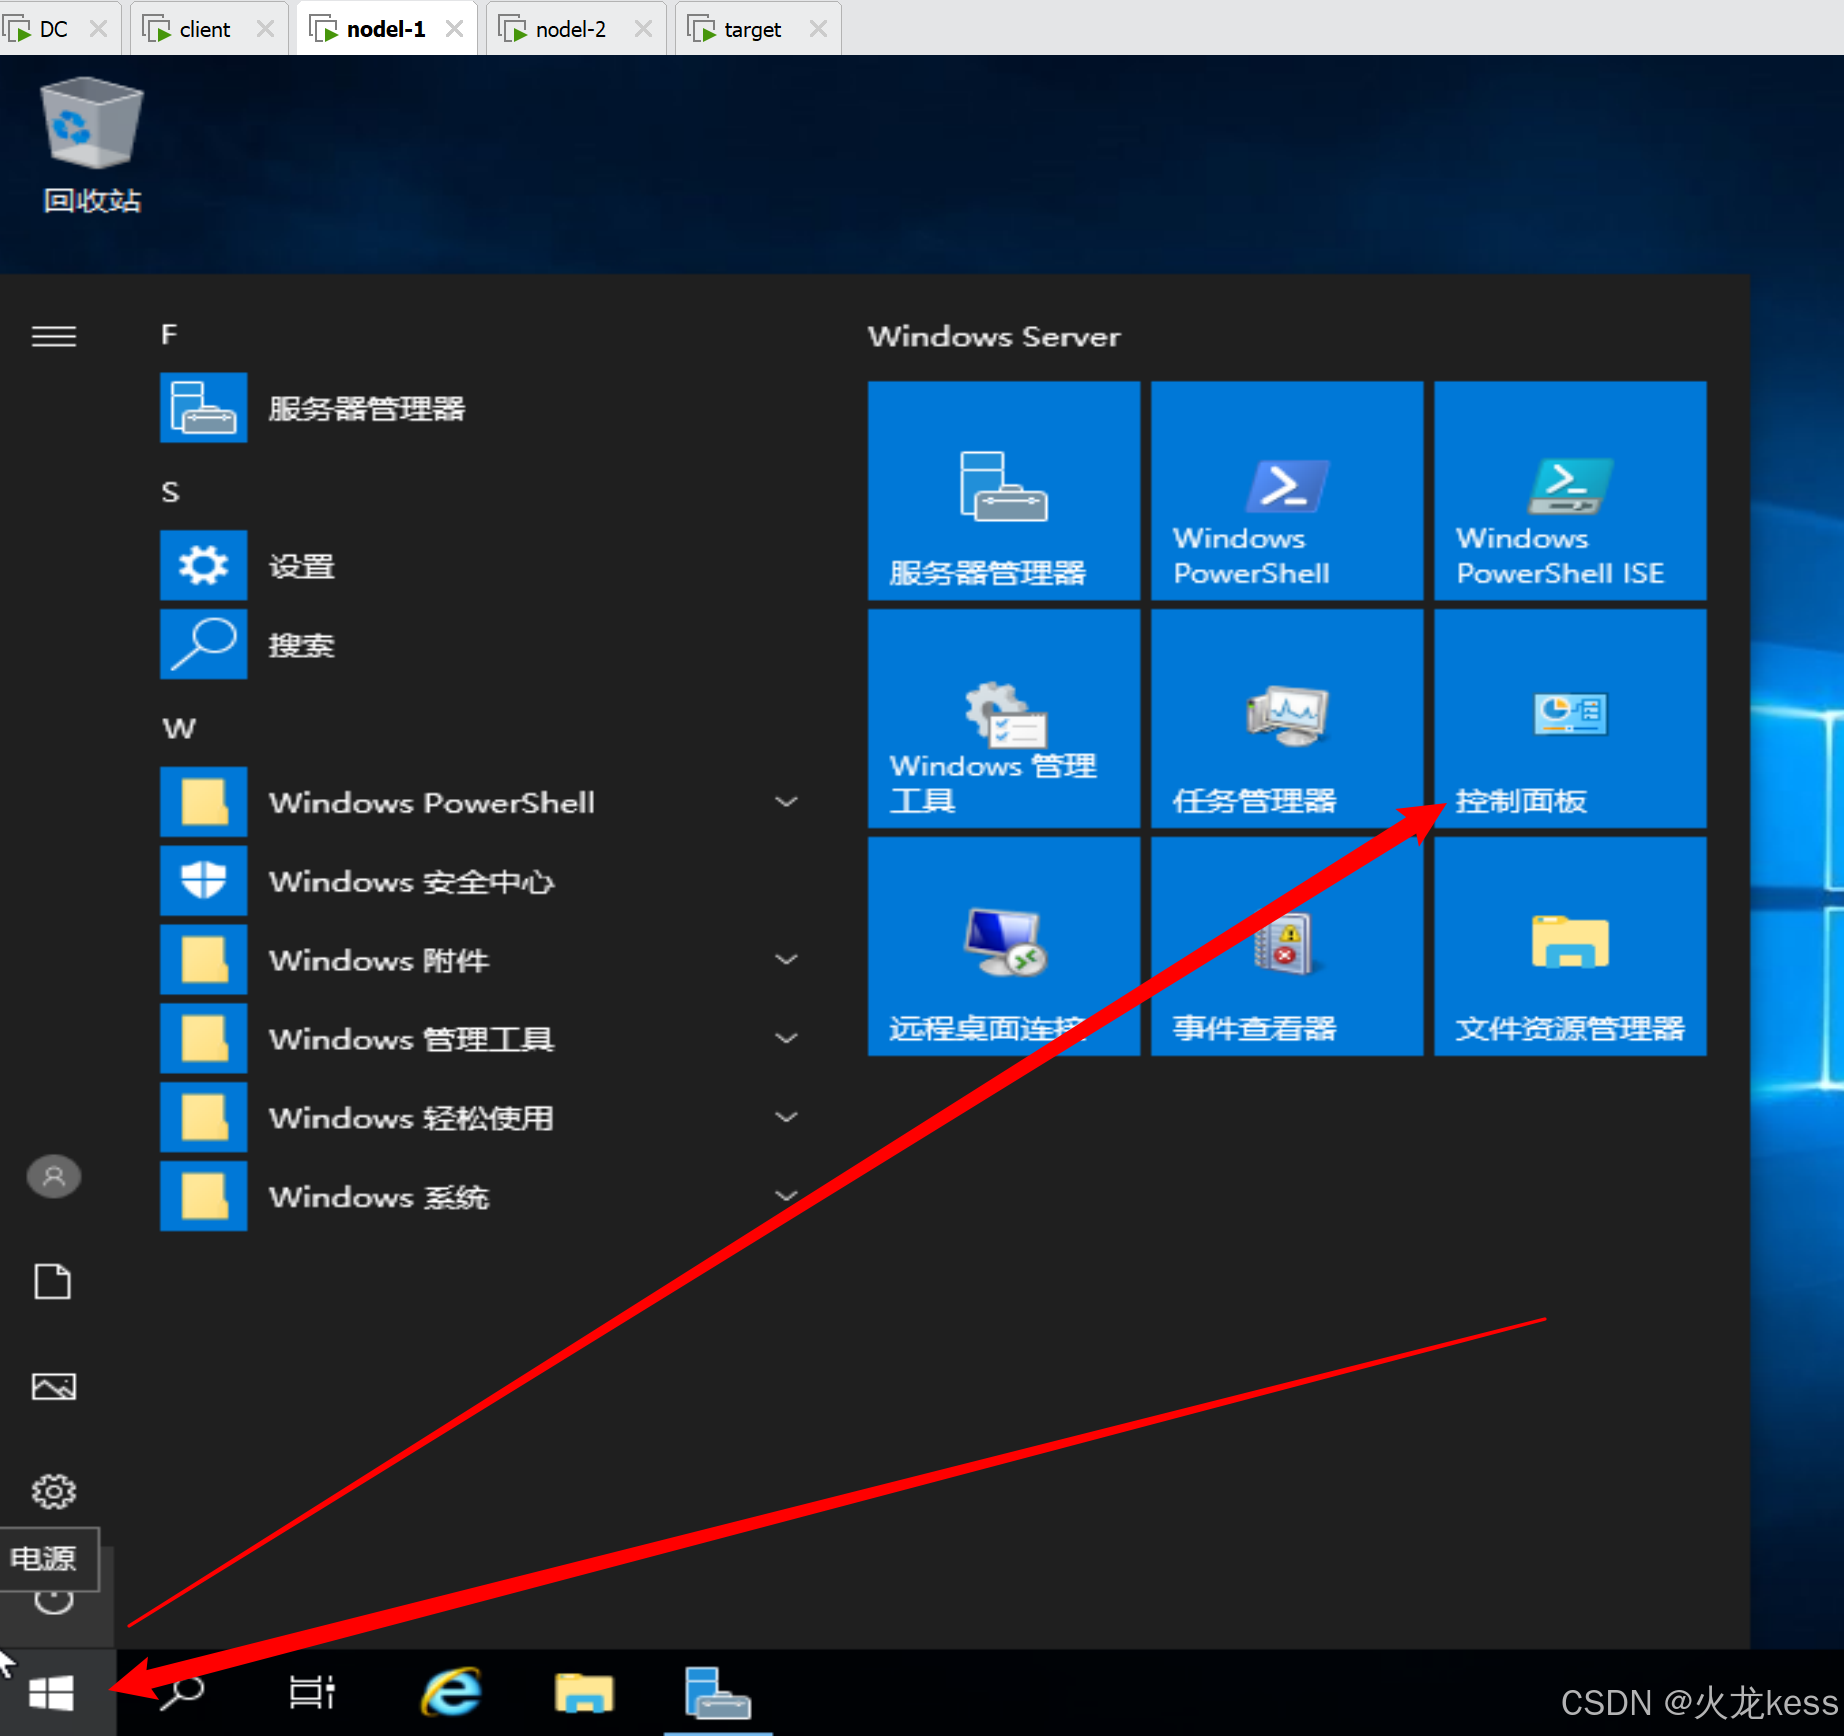Launch the Windows PowerShell ISE tile

tap(1570, 490)
